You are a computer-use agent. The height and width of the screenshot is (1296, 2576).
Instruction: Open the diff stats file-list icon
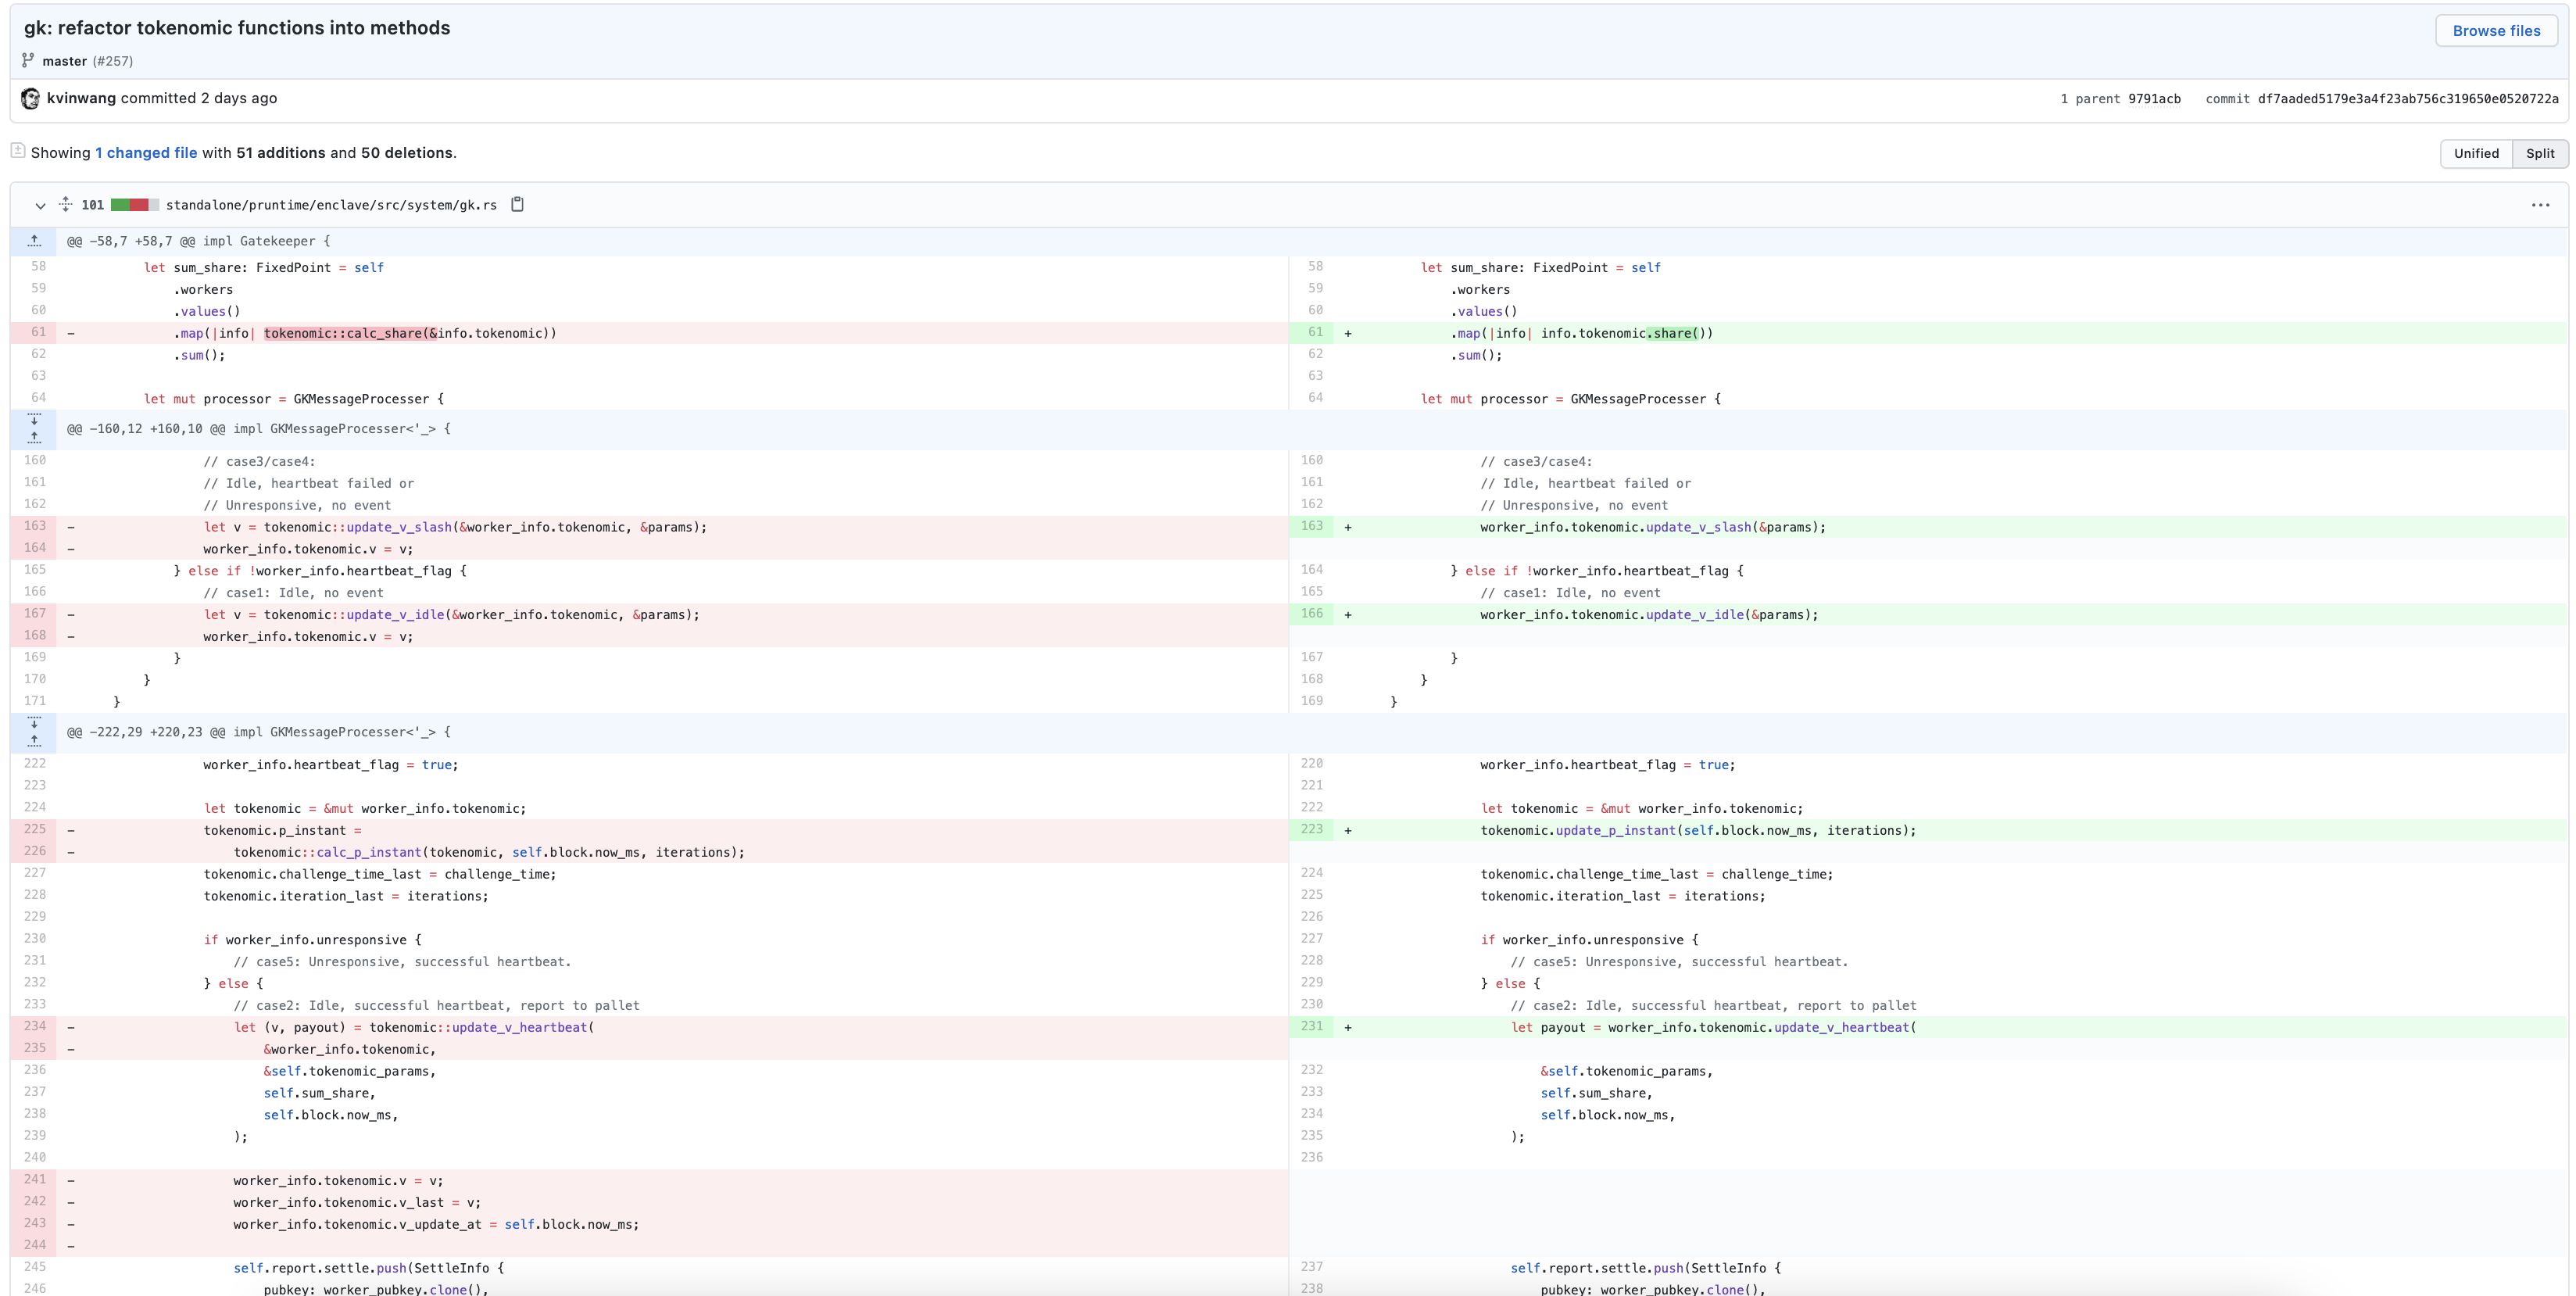[x=18, y=151]
